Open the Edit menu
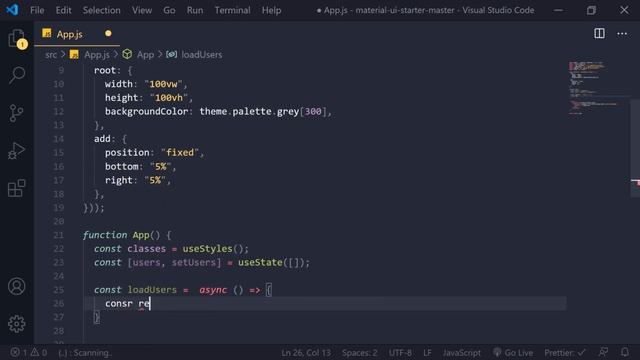 63,10
